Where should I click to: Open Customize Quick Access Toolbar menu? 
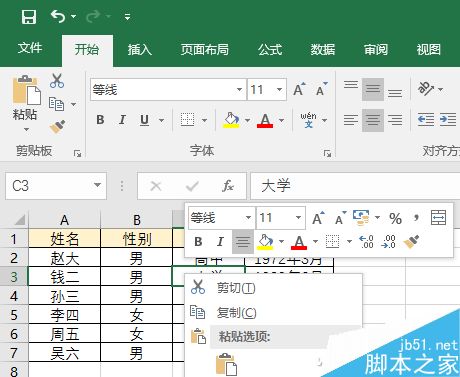coord(127,17)
